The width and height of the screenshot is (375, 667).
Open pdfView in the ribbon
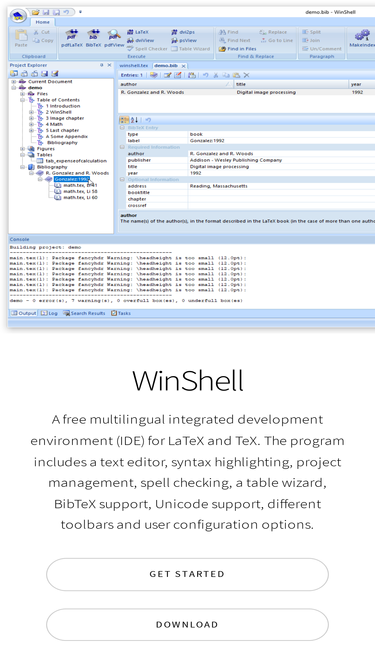point(114,38)
